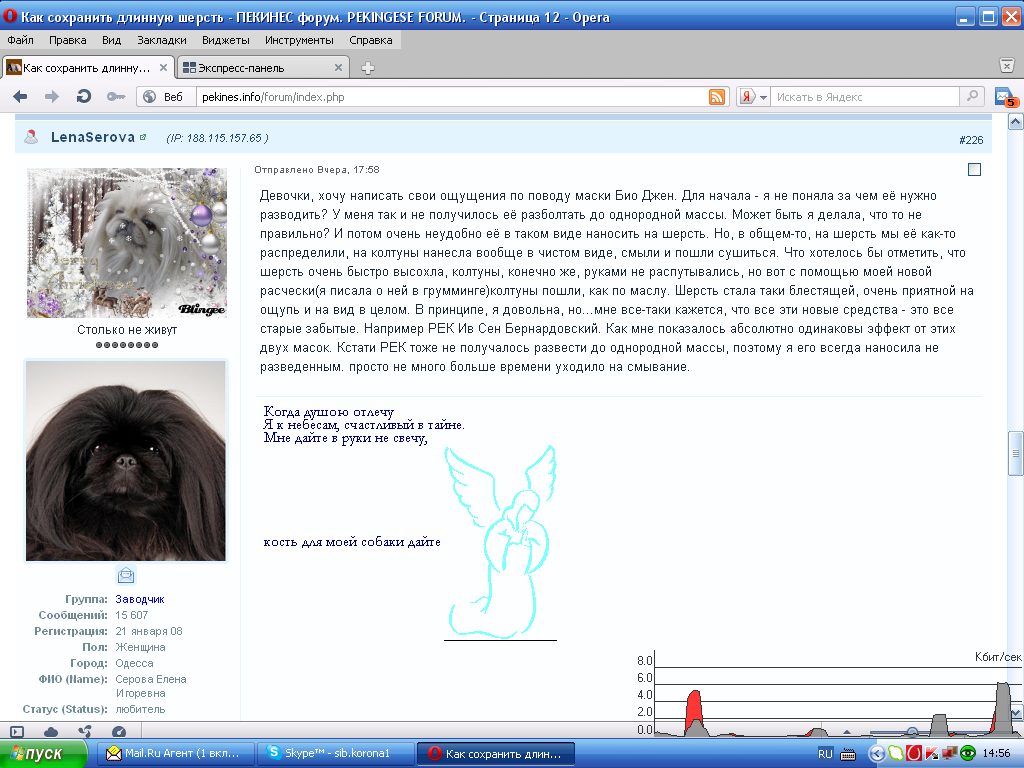Open the closed tabs trash icon
The image size is (1024, 768).
[1006, 65]
